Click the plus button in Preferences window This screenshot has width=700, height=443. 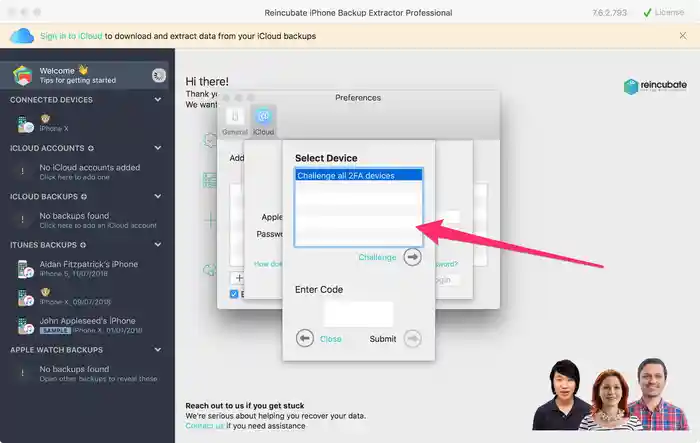[x=239, y=278]
